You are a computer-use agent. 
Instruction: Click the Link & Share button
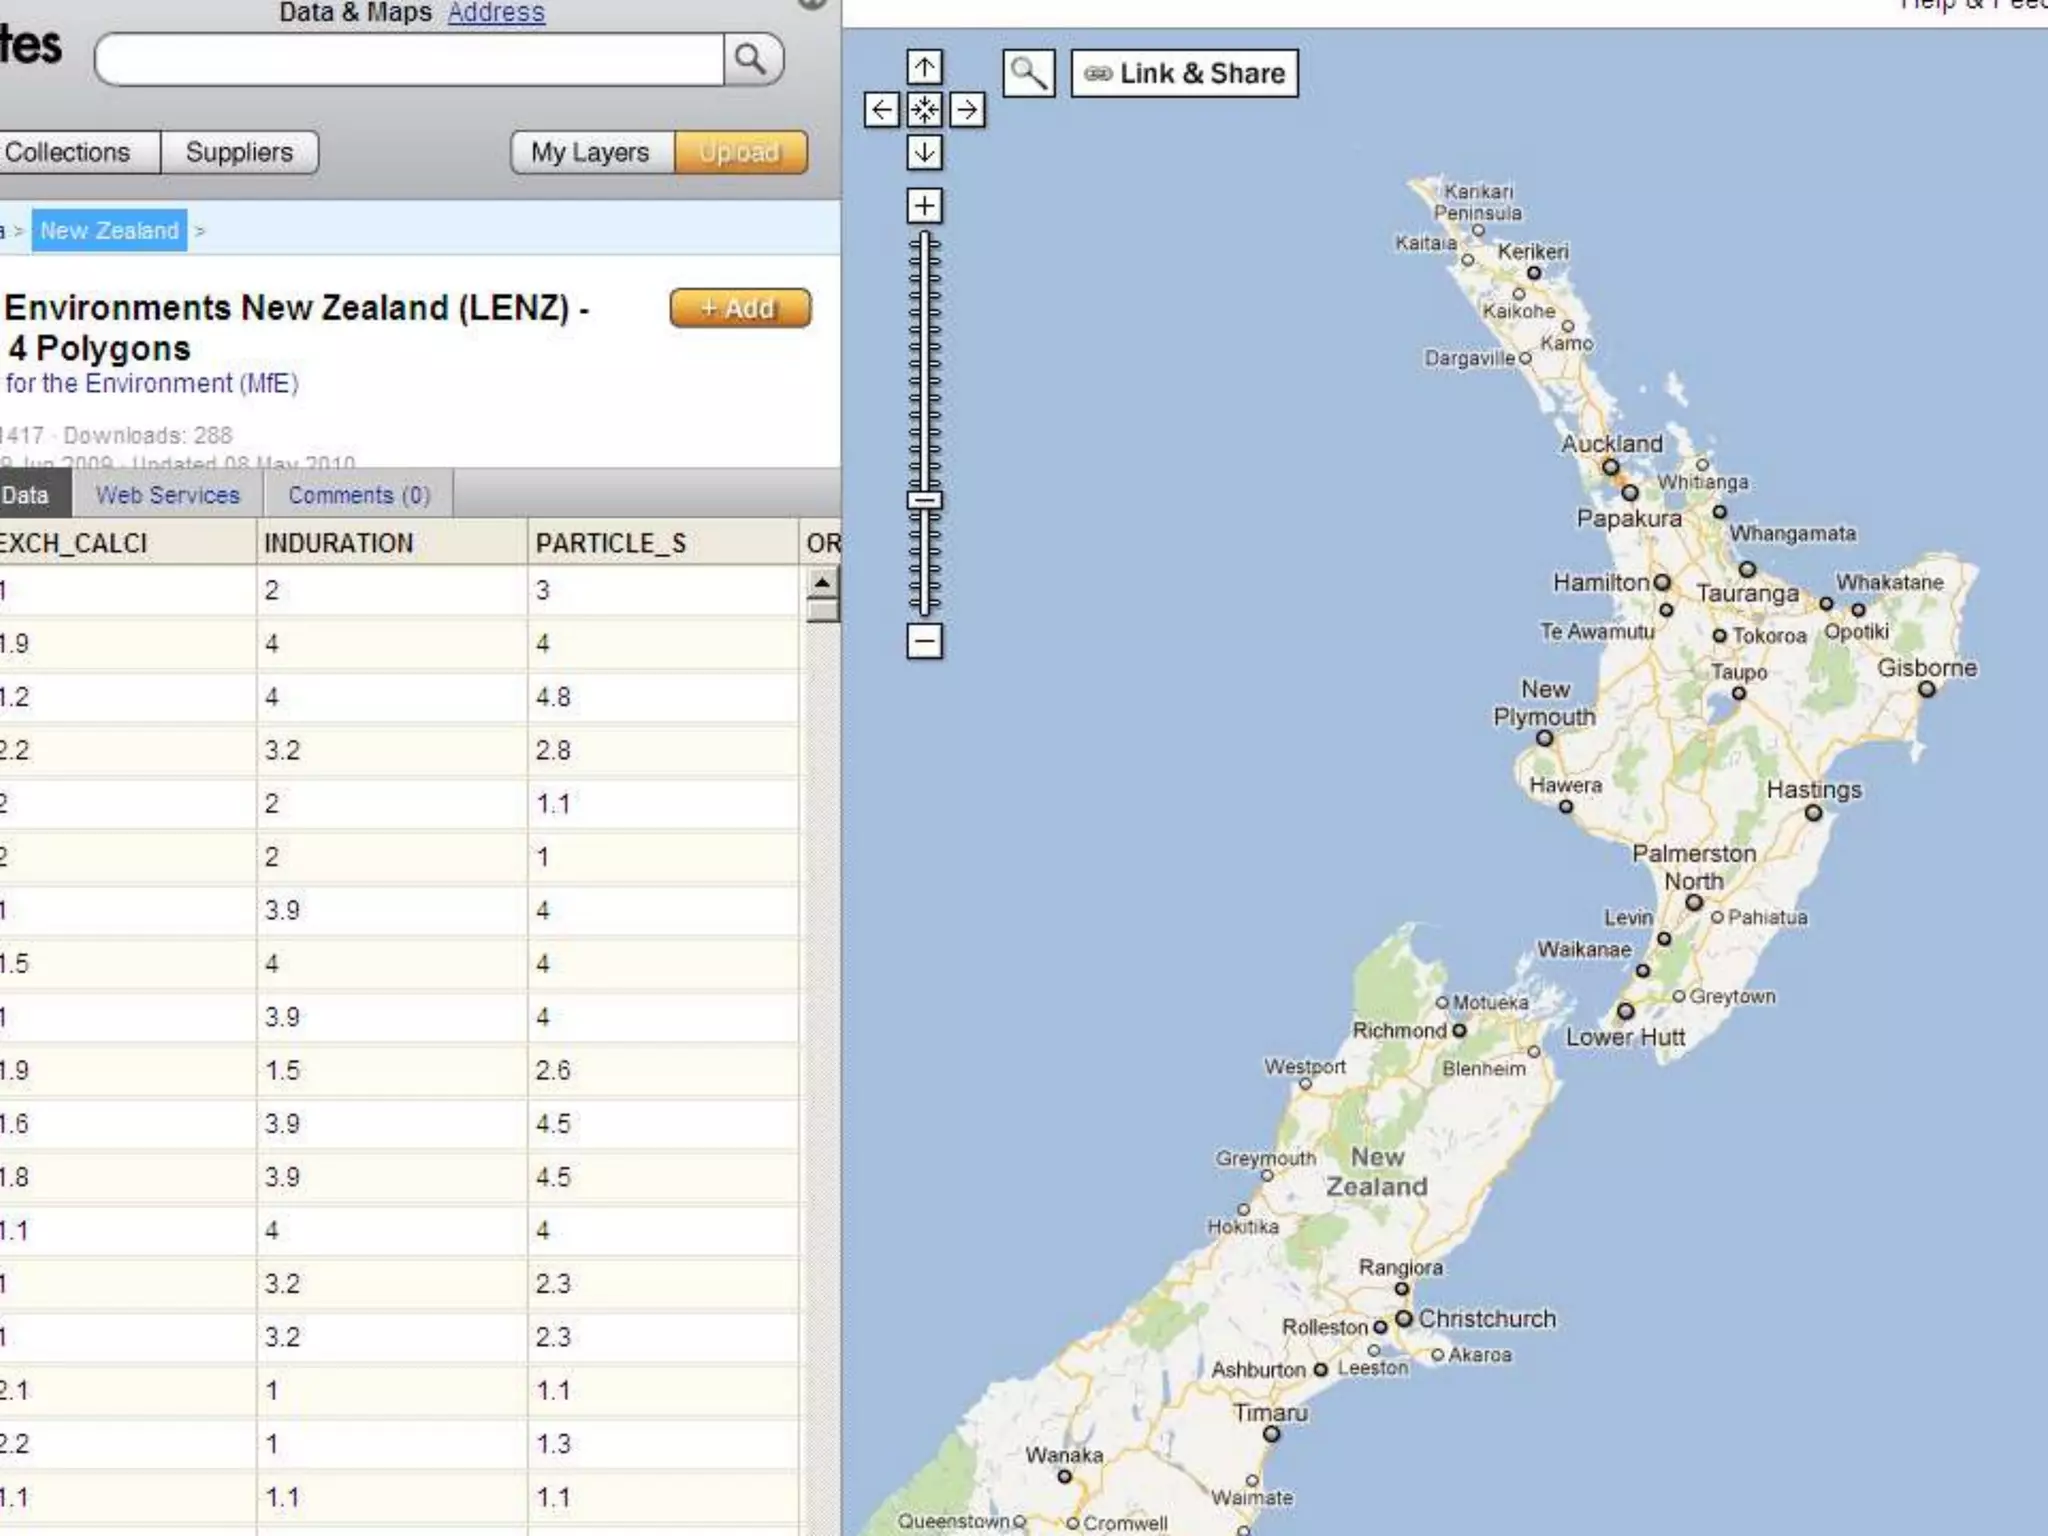pos(1184,73)
